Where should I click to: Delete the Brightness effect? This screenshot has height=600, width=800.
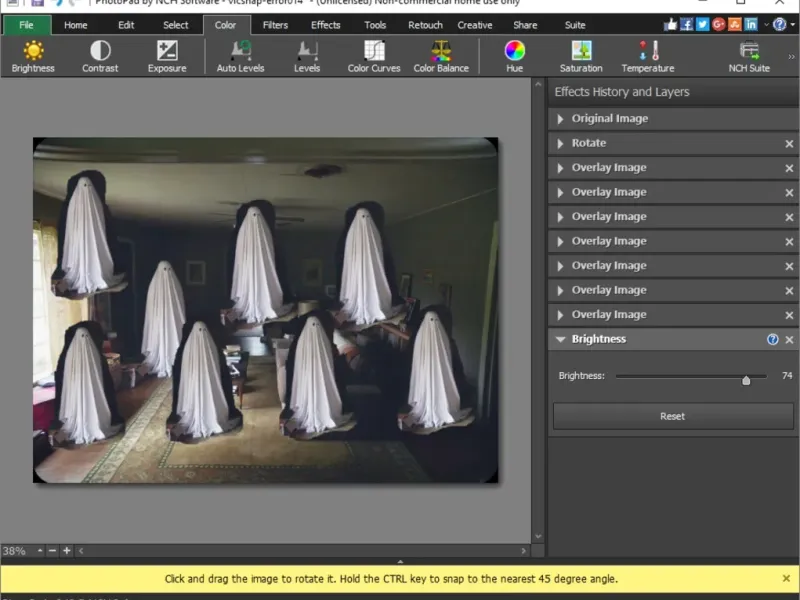[x=789, y=340]
